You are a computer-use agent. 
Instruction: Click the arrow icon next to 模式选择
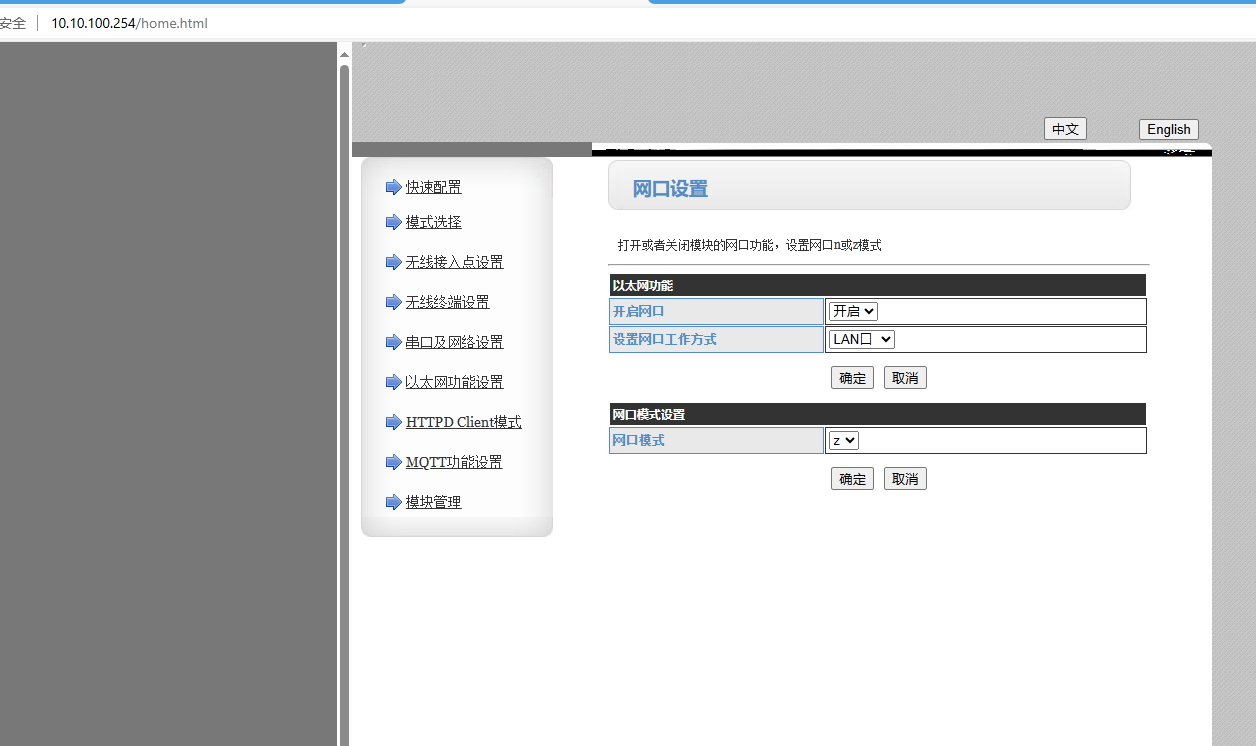(393, 222)
